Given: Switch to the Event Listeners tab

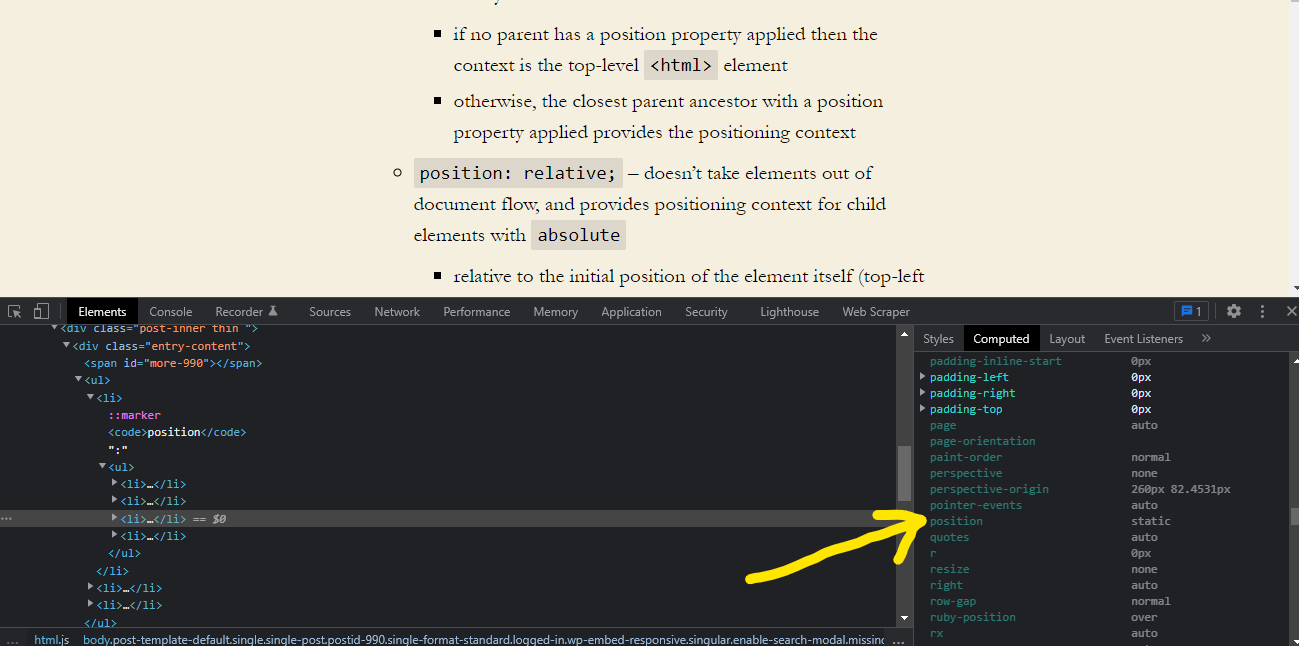Looking at the screenshot, I should tap(1143, 338).
